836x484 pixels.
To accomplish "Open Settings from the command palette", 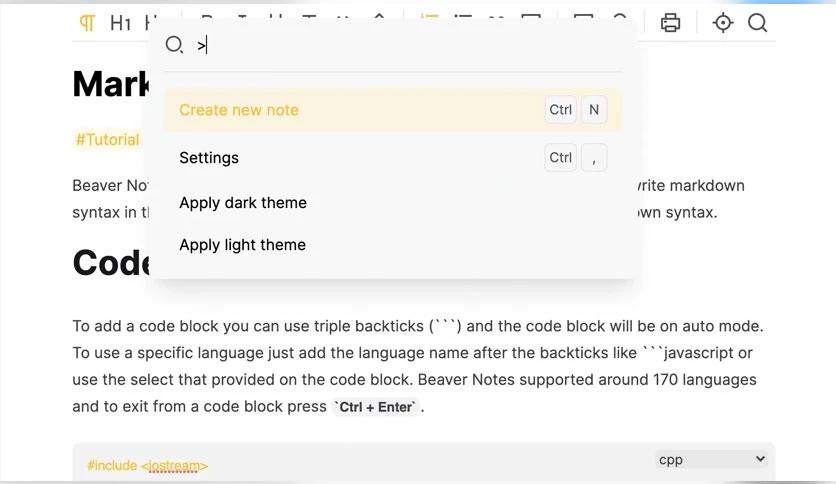I will click(393, 158).
